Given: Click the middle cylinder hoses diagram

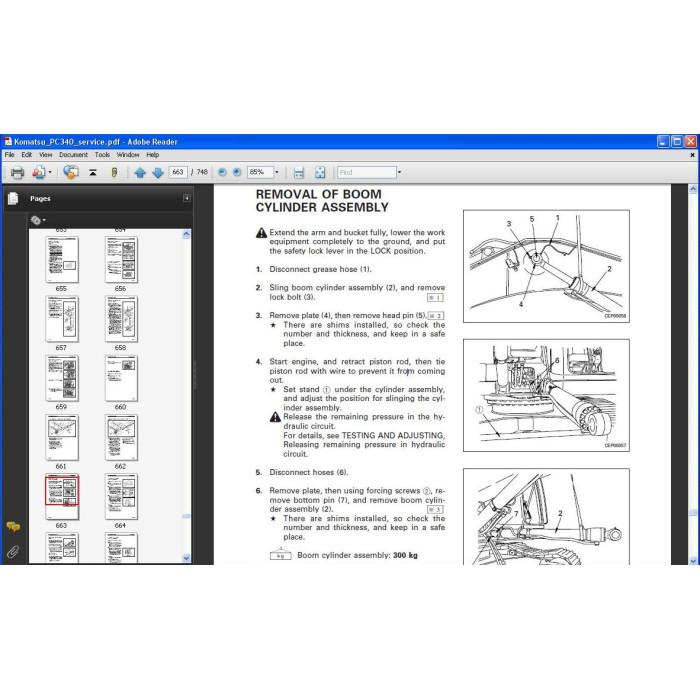Looking at the screenshot, I should click(x=546, y=395).
